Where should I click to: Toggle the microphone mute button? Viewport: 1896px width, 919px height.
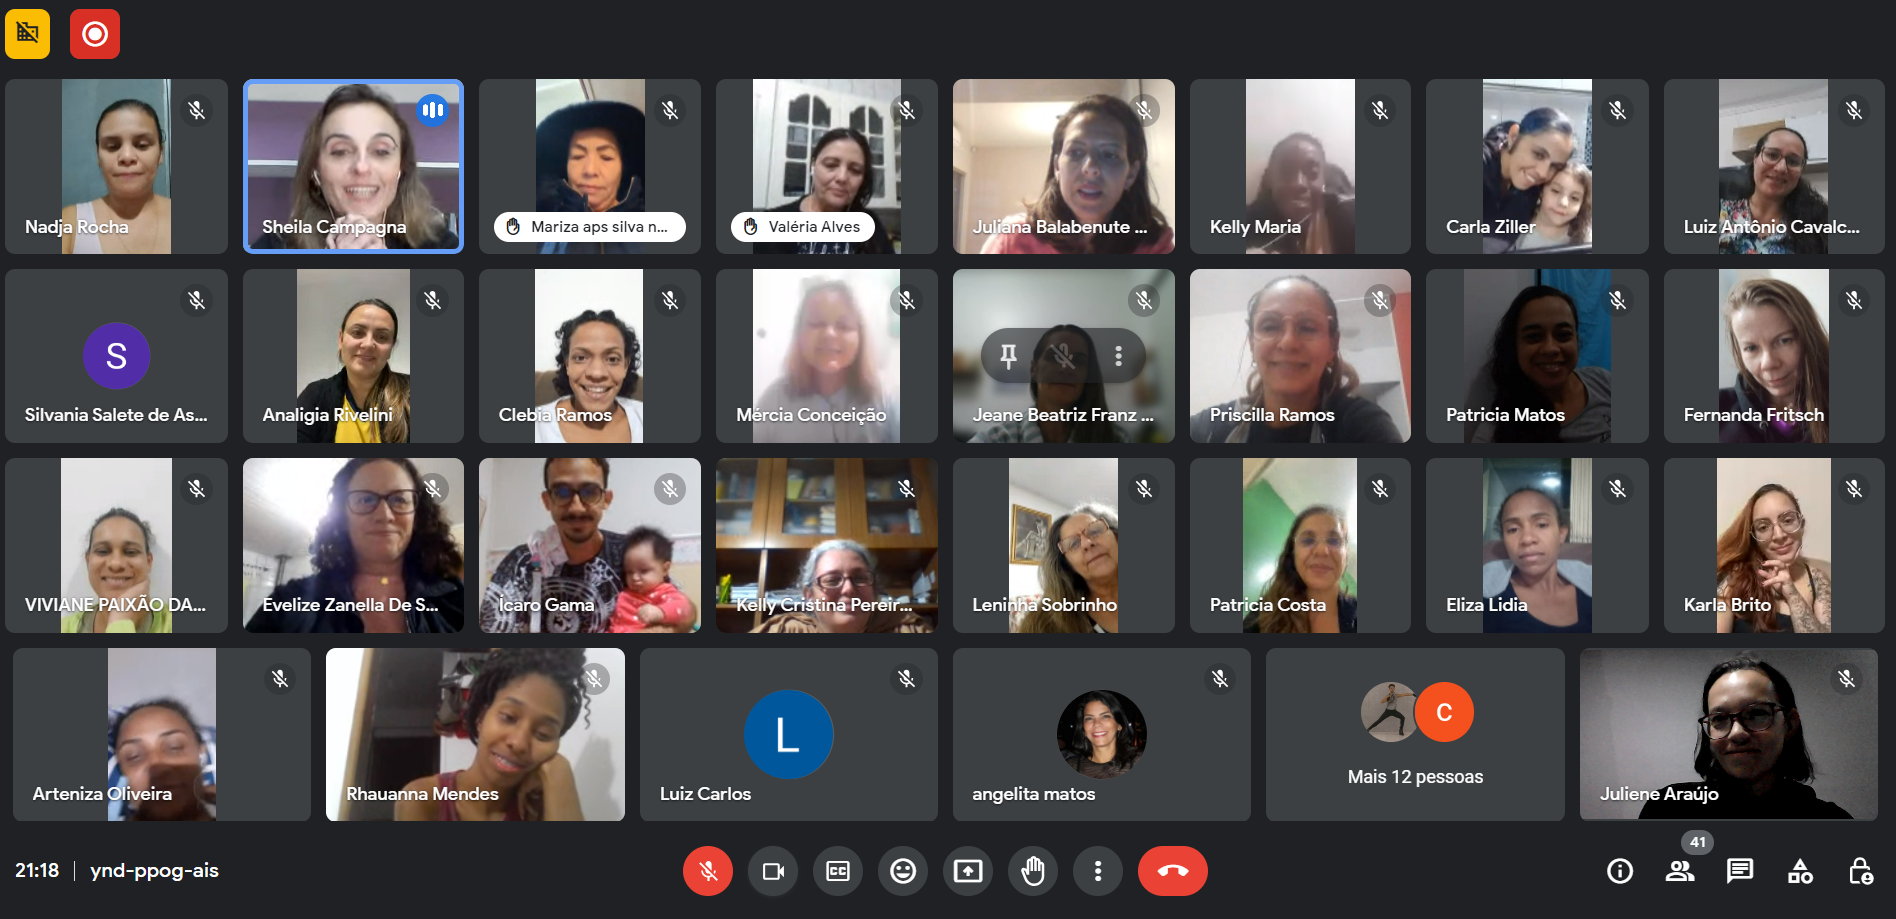(708, 871)
